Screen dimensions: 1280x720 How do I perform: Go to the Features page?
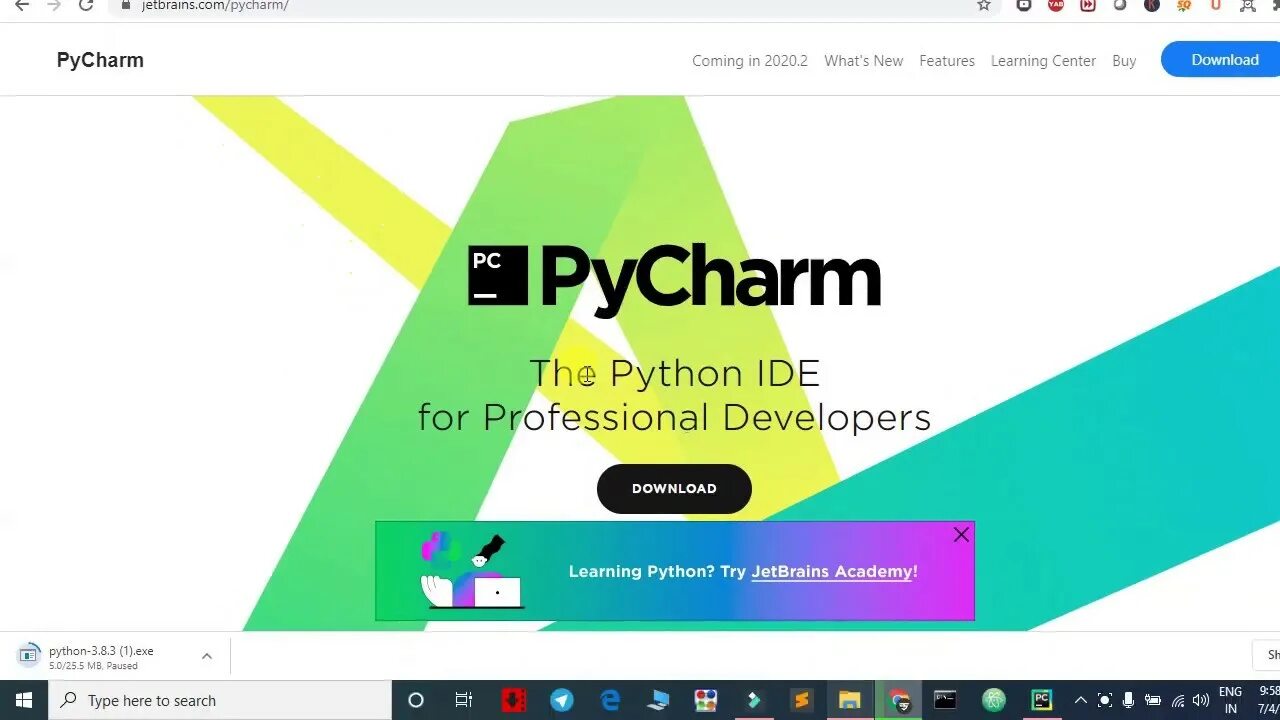(x=947, y=61)
